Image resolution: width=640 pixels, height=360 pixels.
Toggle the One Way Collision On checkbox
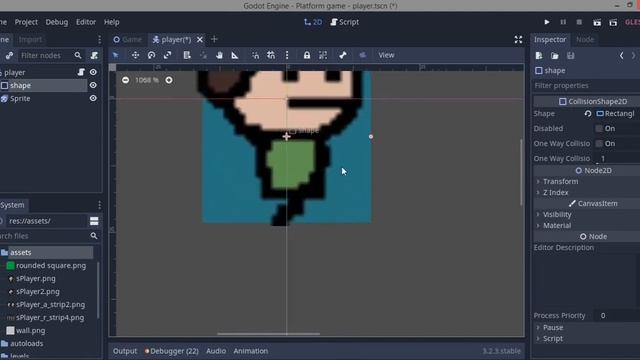[599, 144]
